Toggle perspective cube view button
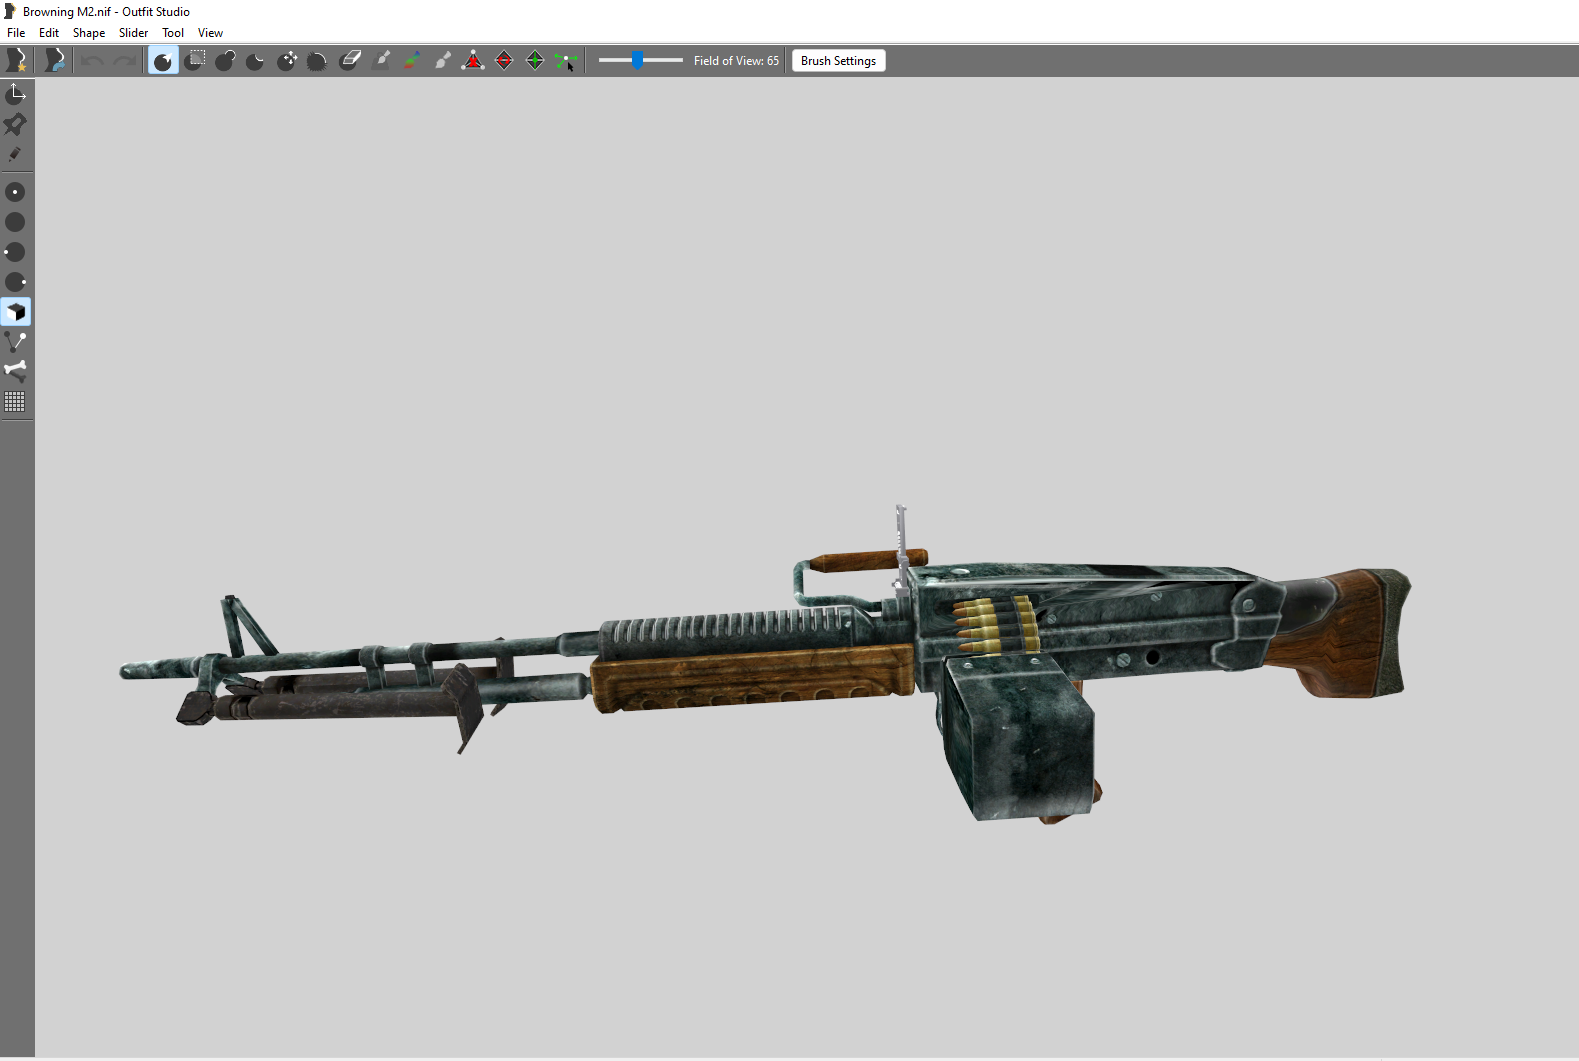The image size is (1579, 1061). [16, 312]
